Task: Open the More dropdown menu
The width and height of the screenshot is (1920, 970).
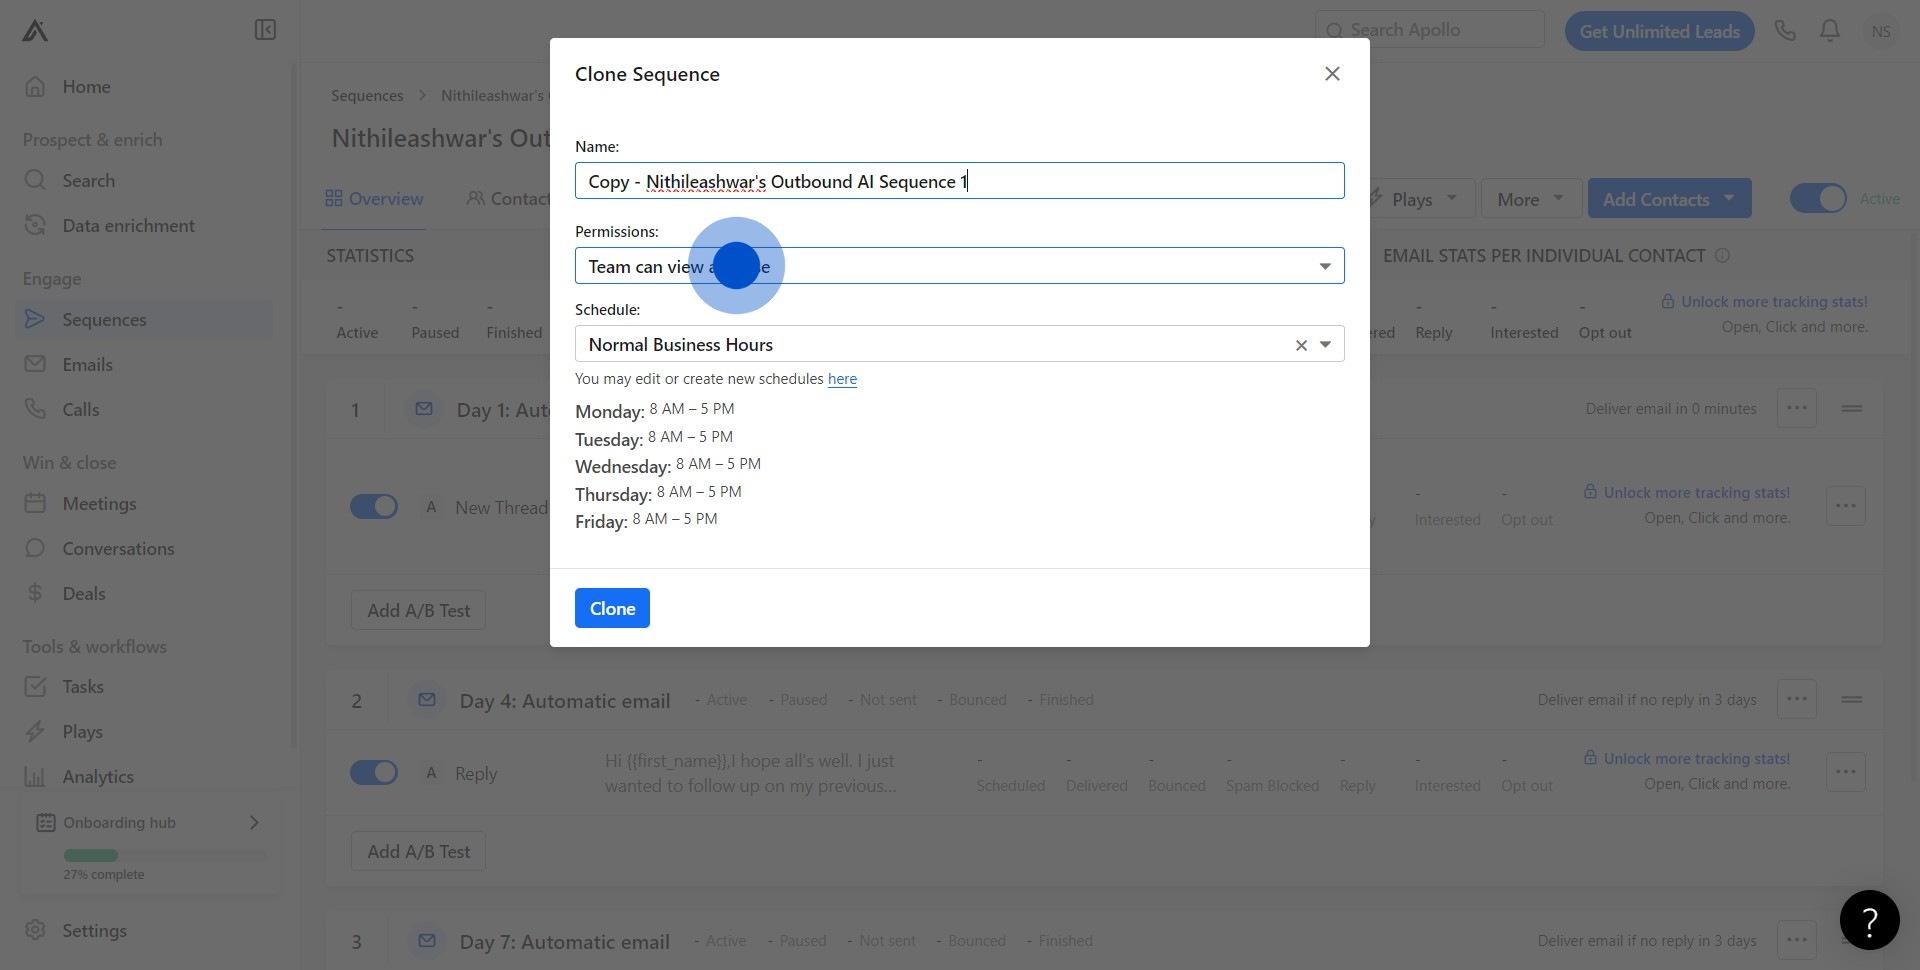Action: tap(1530, 199)
